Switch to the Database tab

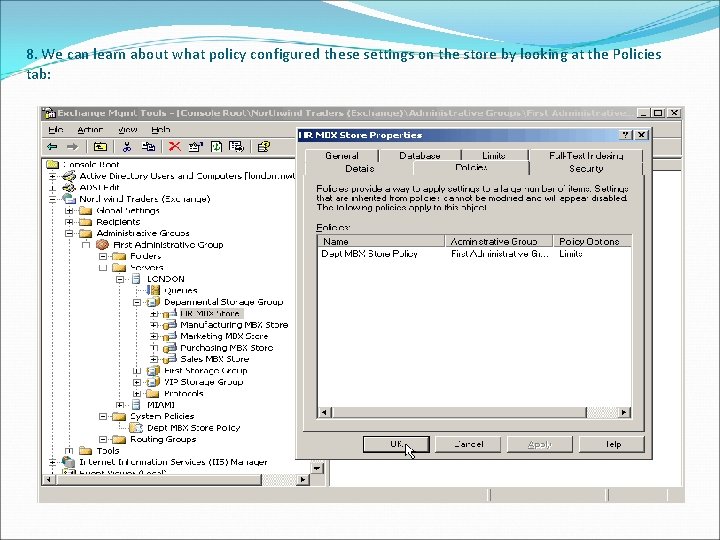420,156
